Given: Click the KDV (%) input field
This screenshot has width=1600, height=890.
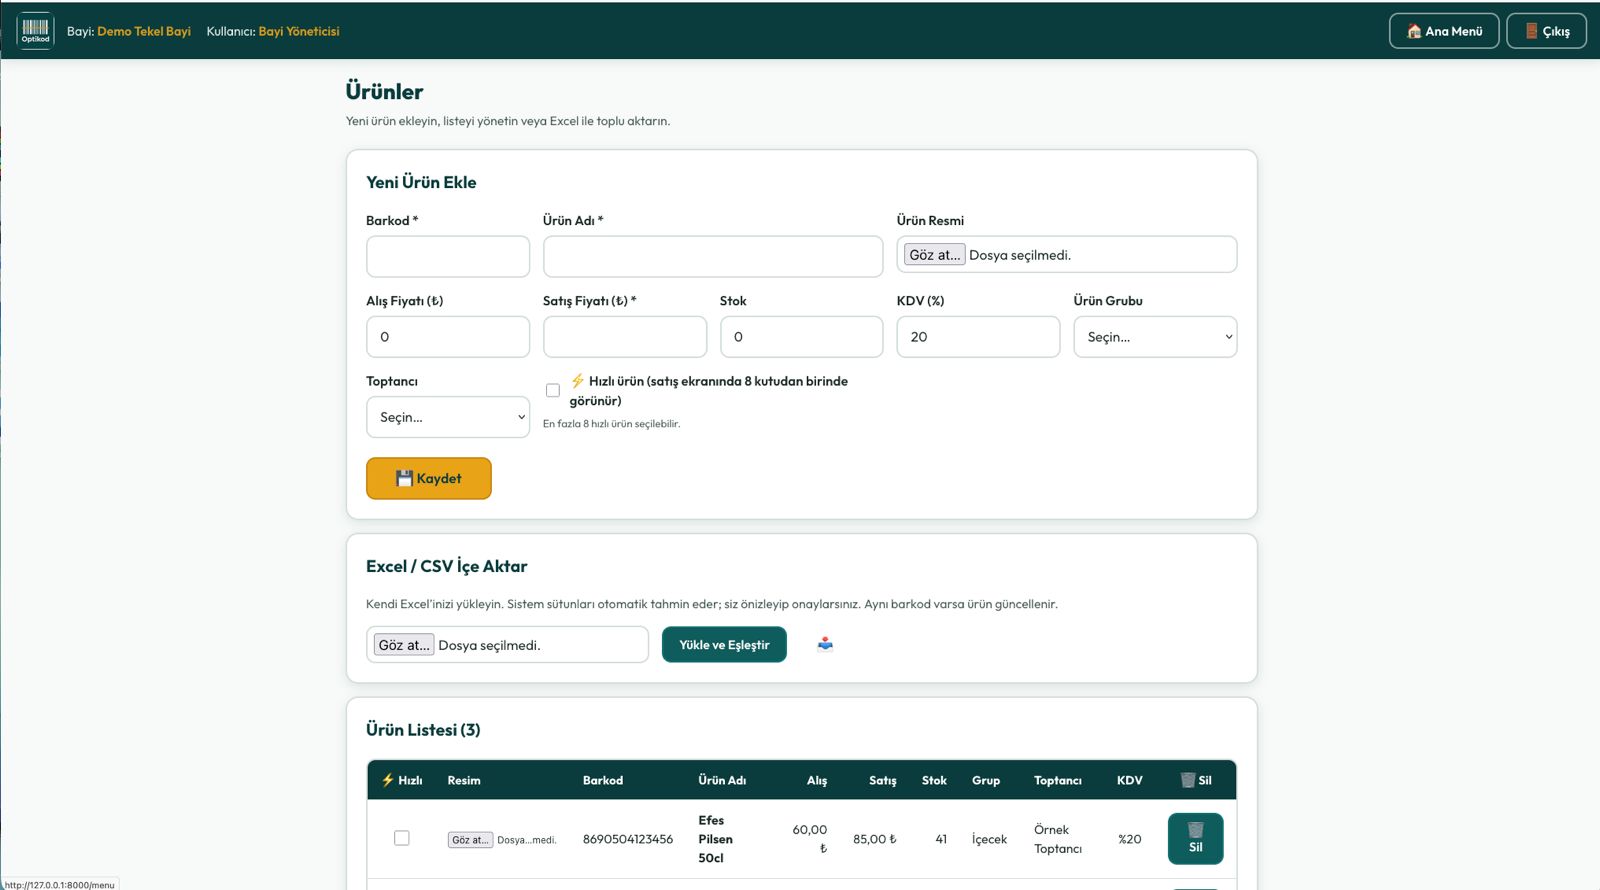Looking at the screenshot, I should coord(978,337).
